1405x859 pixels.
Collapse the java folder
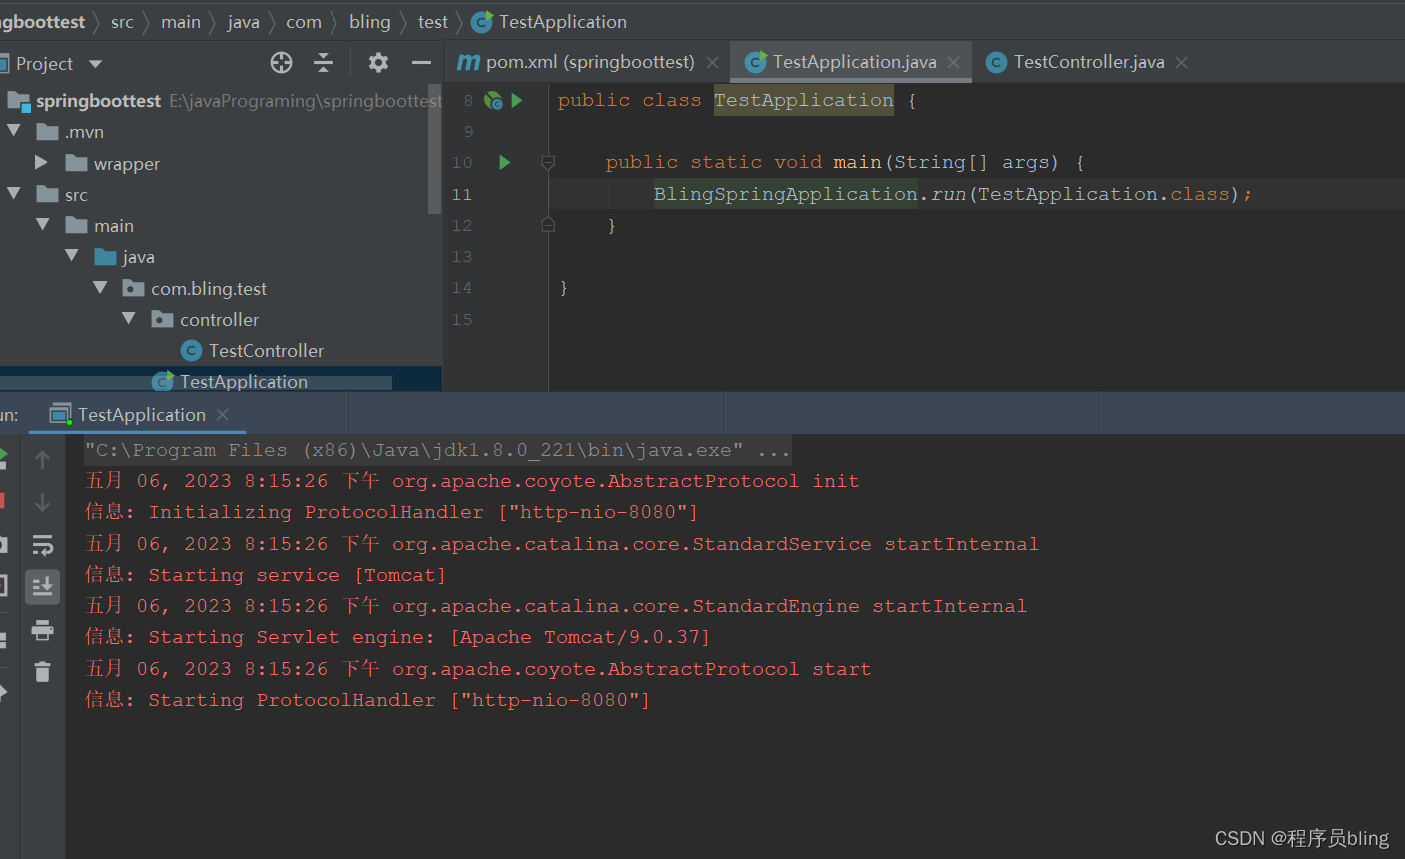[72, 256]
